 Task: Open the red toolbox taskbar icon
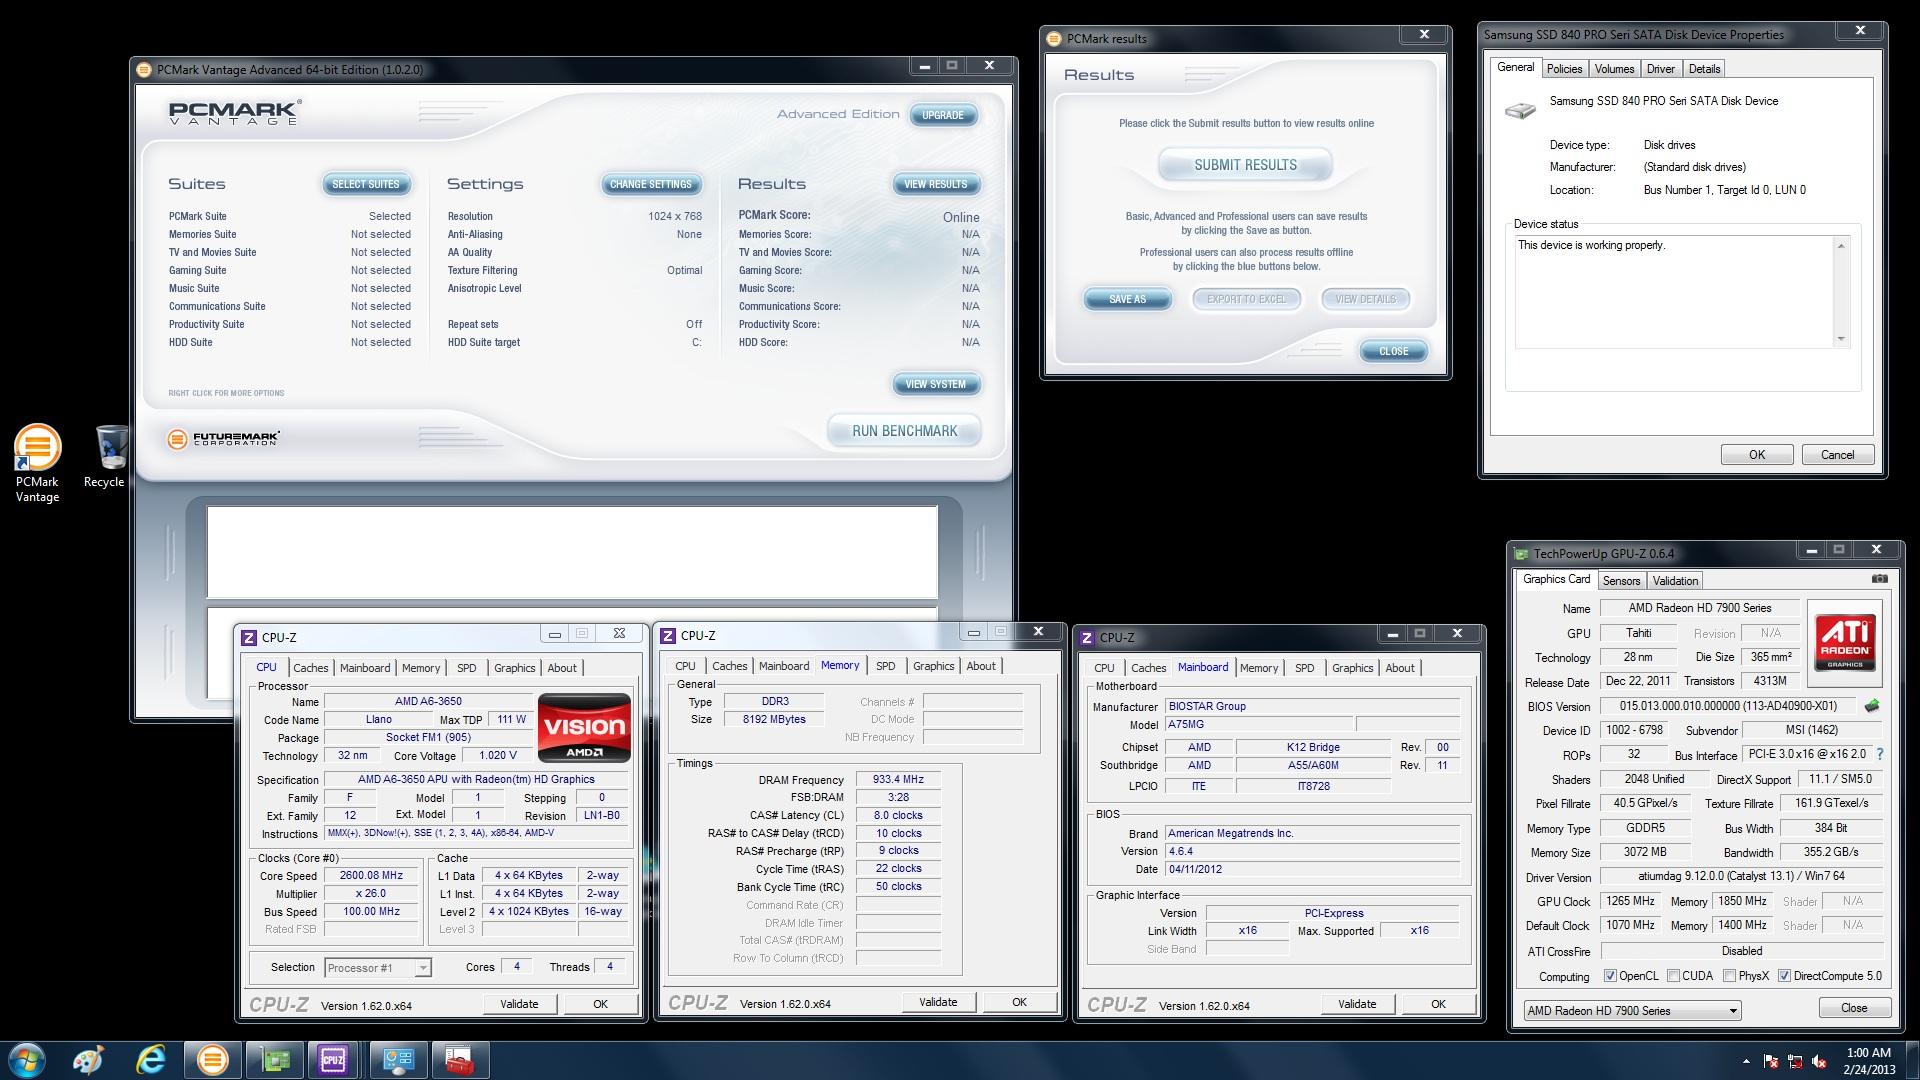point(459,1059)
